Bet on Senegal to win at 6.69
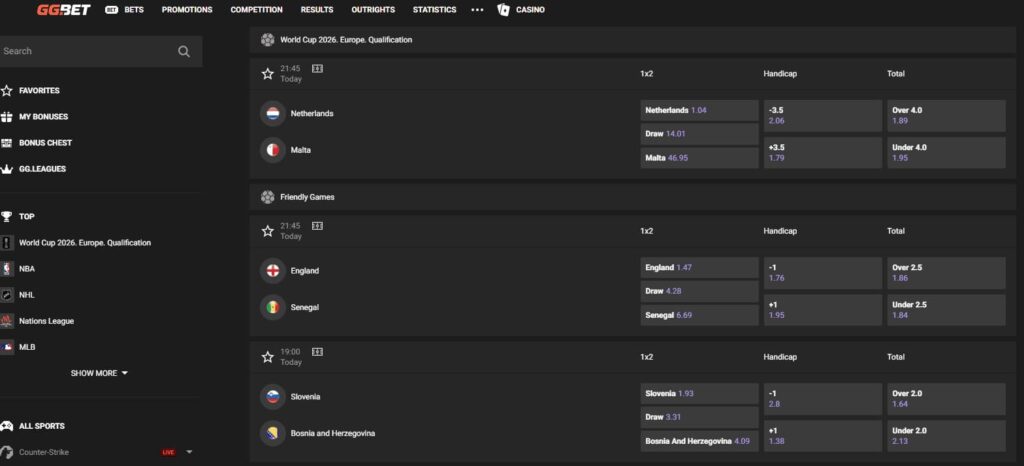This screenshot has height=466, width=1024. click(x=699, y=315)
